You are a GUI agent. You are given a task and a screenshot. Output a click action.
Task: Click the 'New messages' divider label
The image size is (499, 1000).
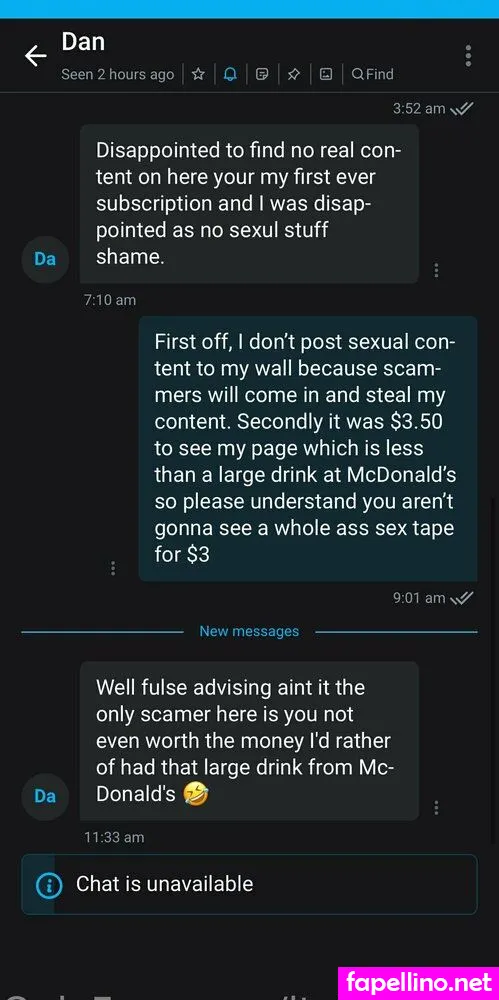tap(250, 631)
